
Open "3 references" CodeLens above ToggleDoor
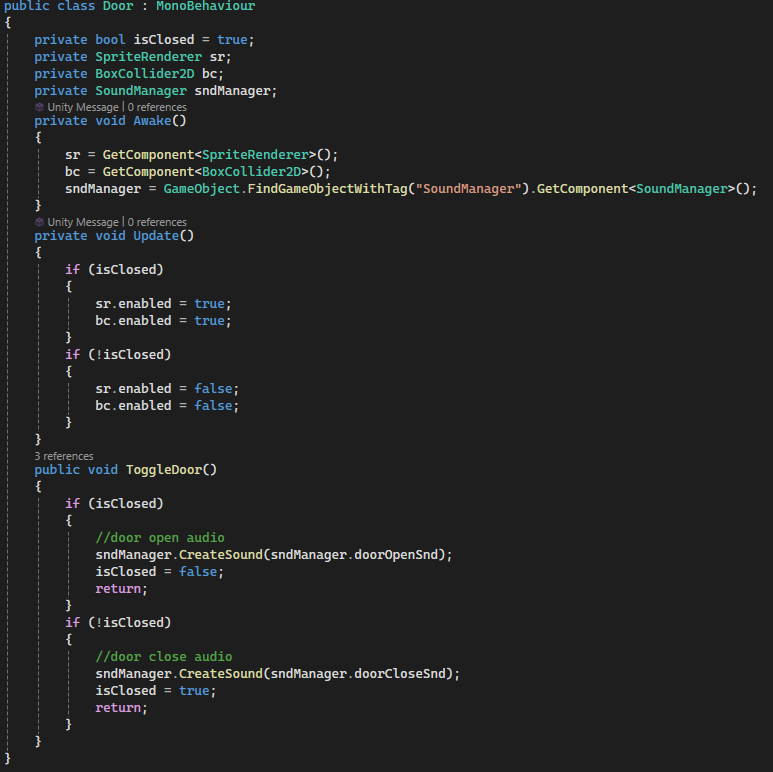point(64,456)
